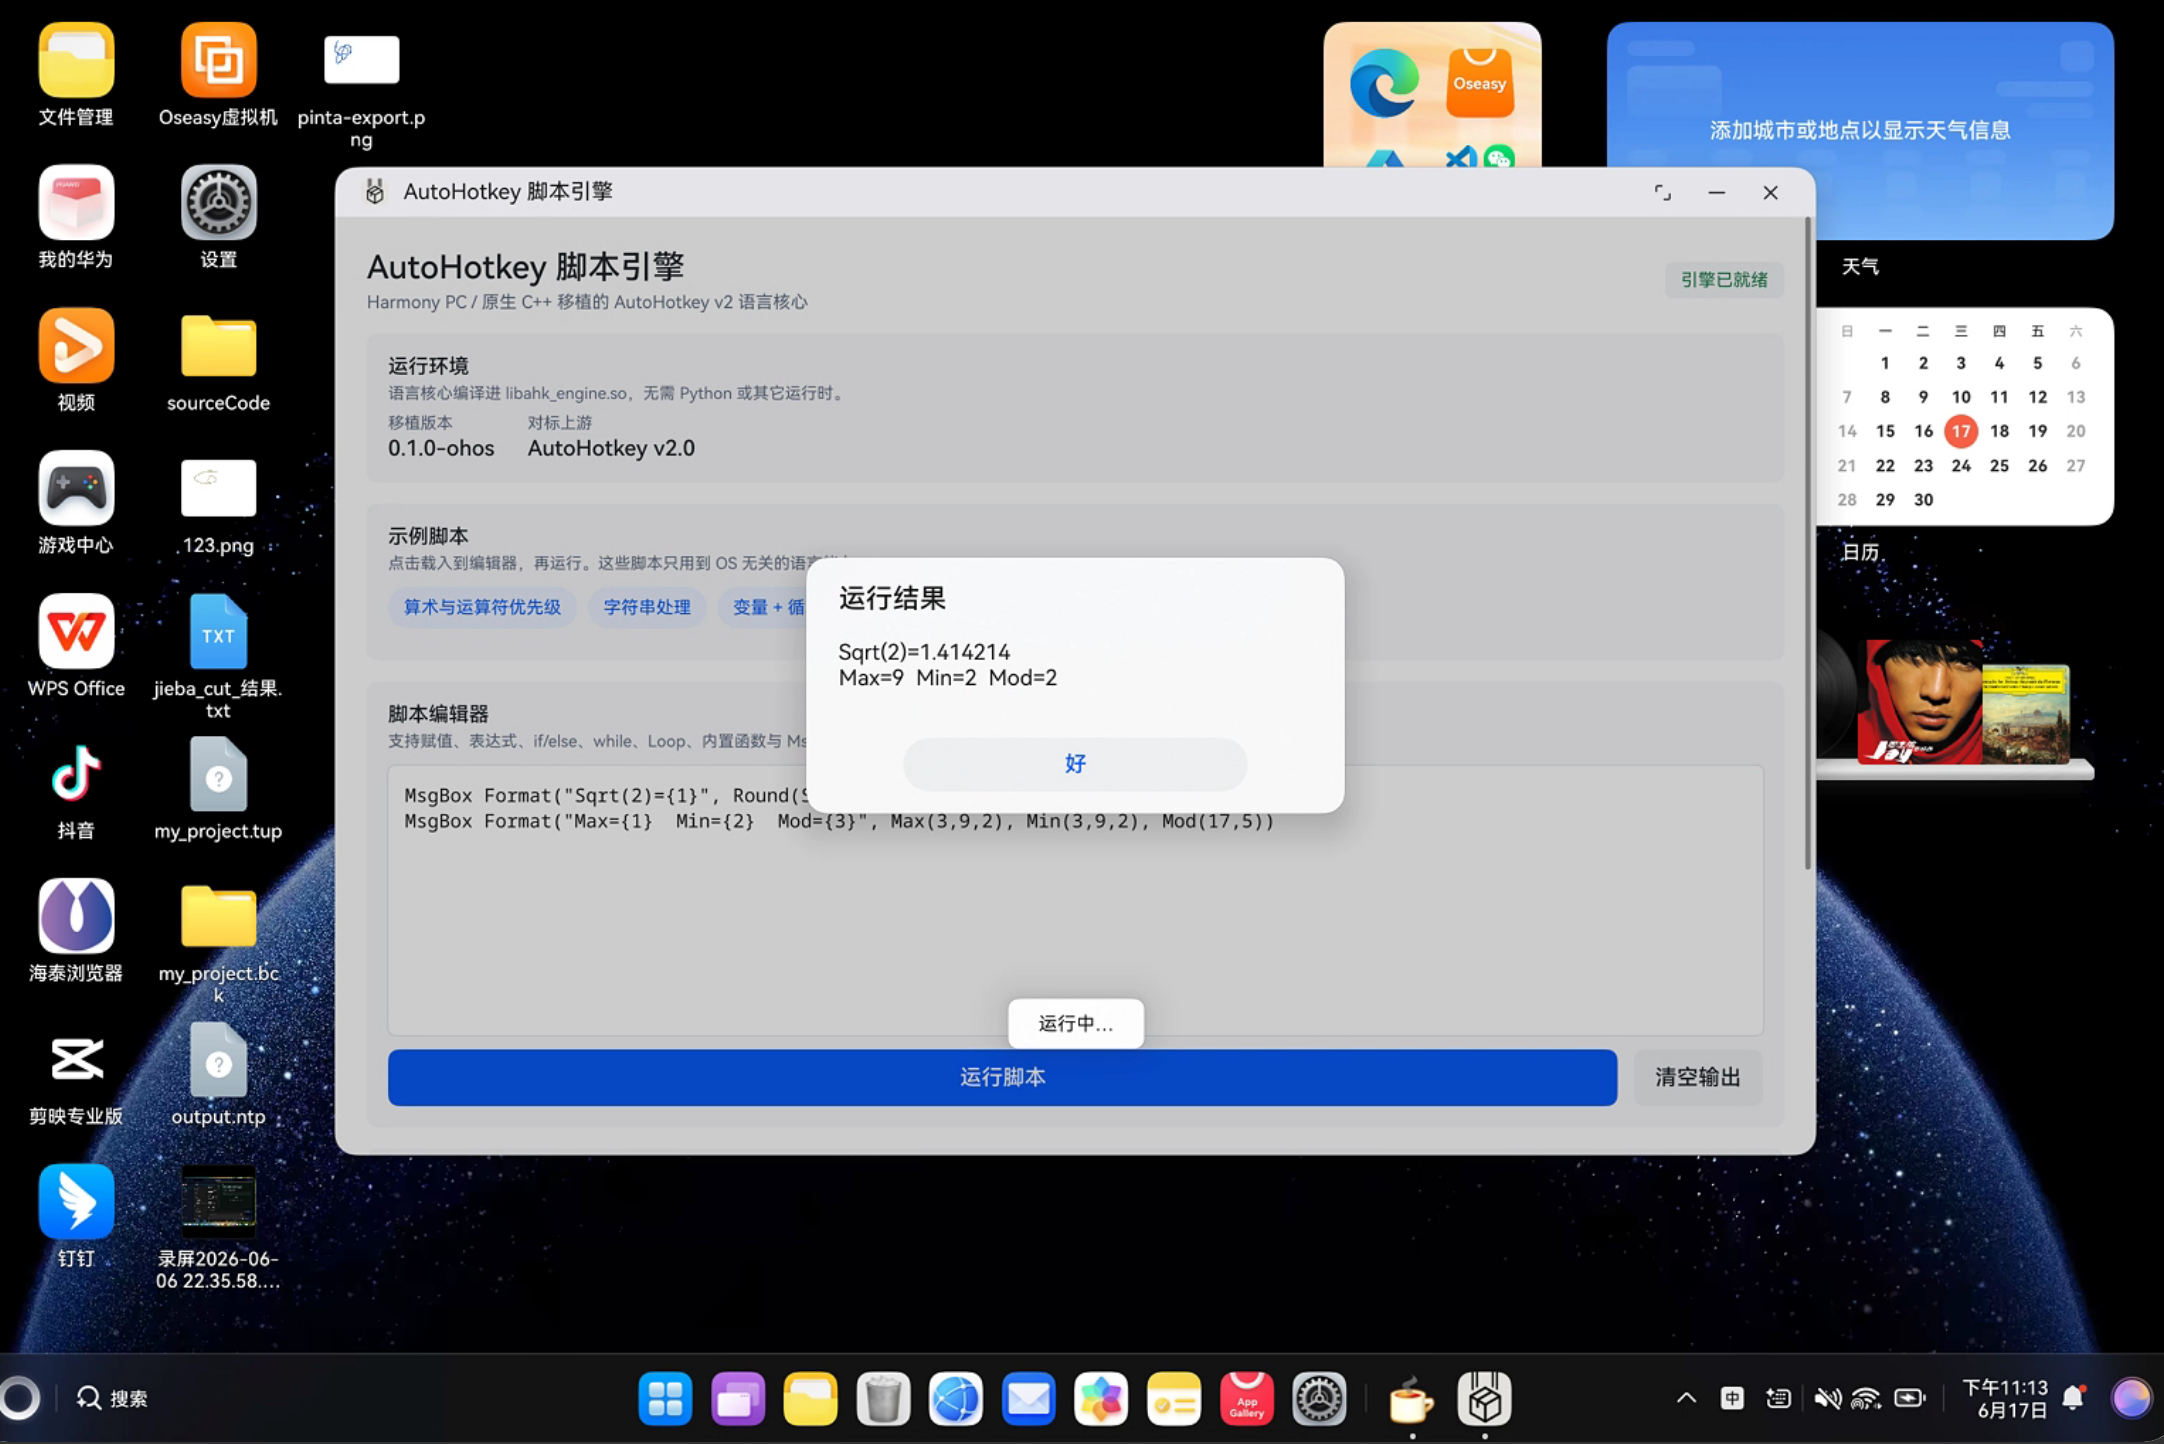
Task: Open Microsoft Edge in the desktop folder widget
Action: (1384, 83)
